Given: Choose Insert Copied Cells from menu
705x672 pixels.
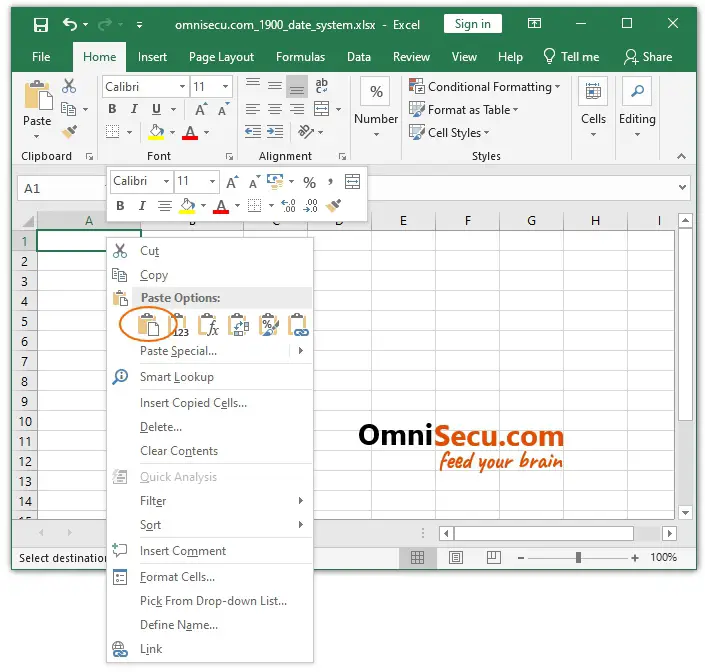Looking at the screenshot, I should pyautogui.click(x=210, y=403).
